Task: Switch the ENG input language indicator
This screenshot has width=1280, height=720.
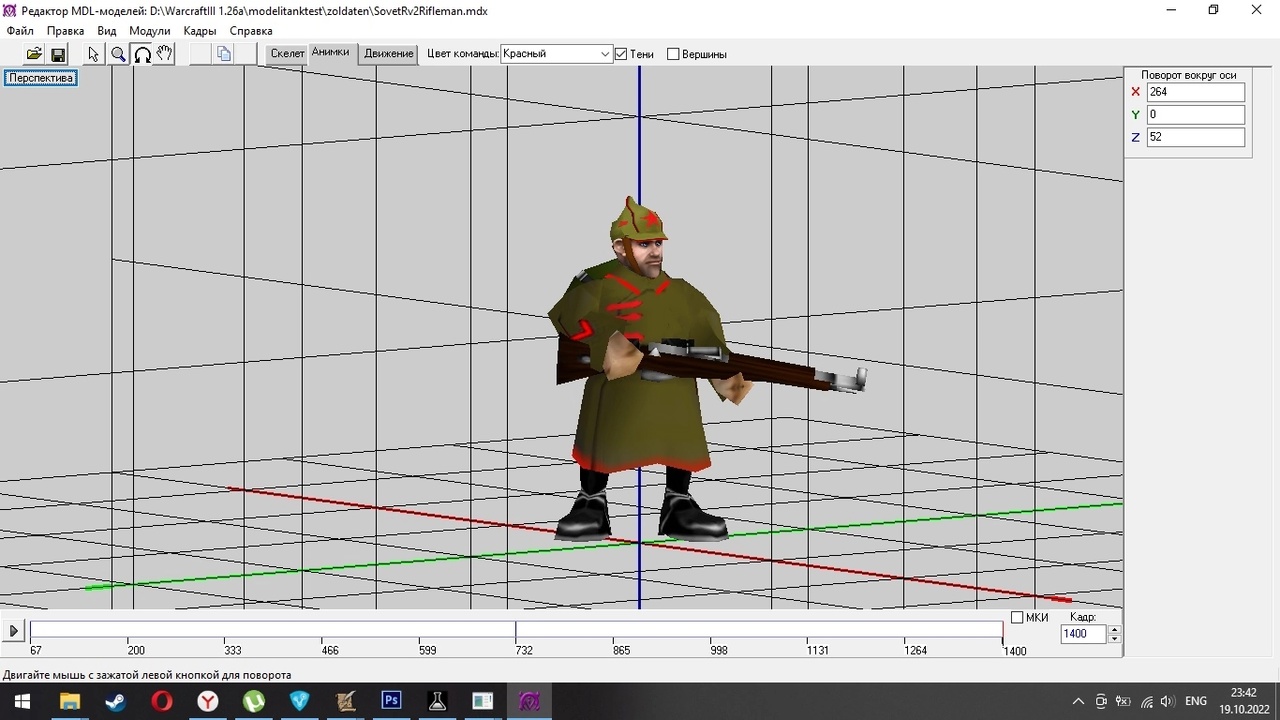Action: click(1196, 701)
